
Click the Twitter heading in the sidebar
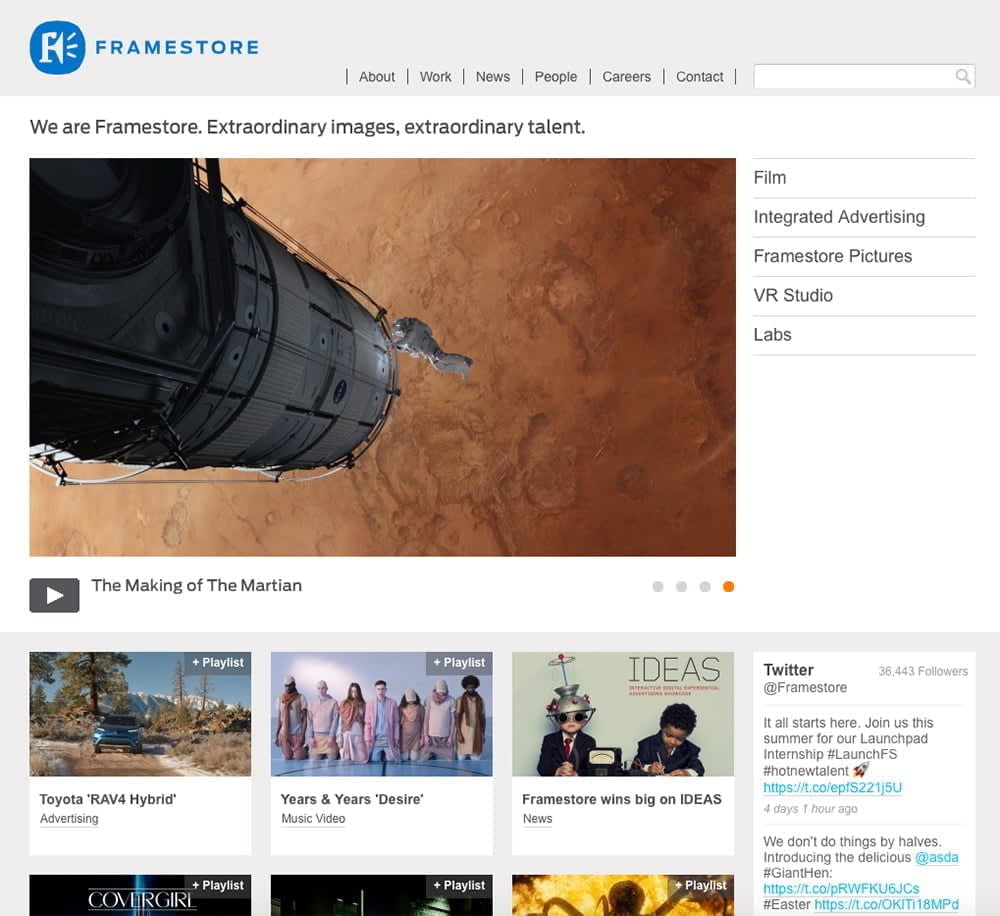pyautogui.click(x=788, y=670)
